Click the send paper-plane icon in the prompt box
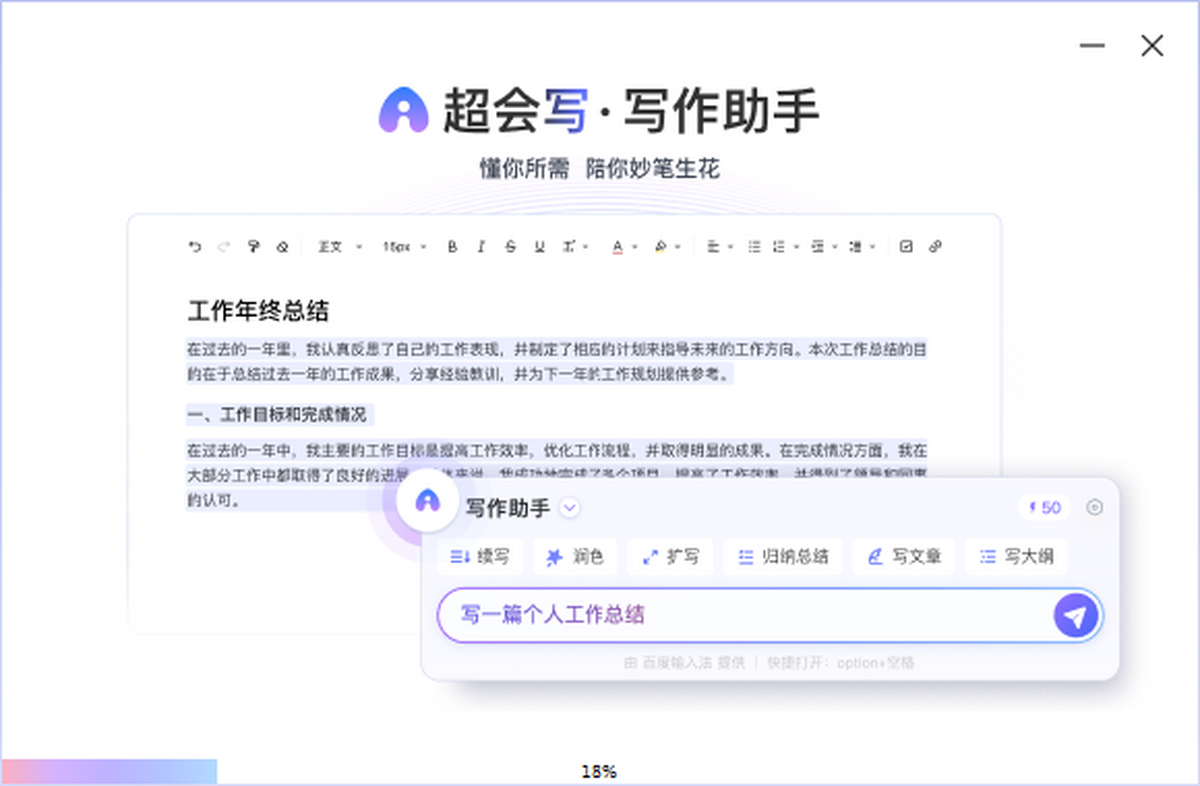The height and width of the screenshot is (786, 1200). click(x=1074, y=615)
